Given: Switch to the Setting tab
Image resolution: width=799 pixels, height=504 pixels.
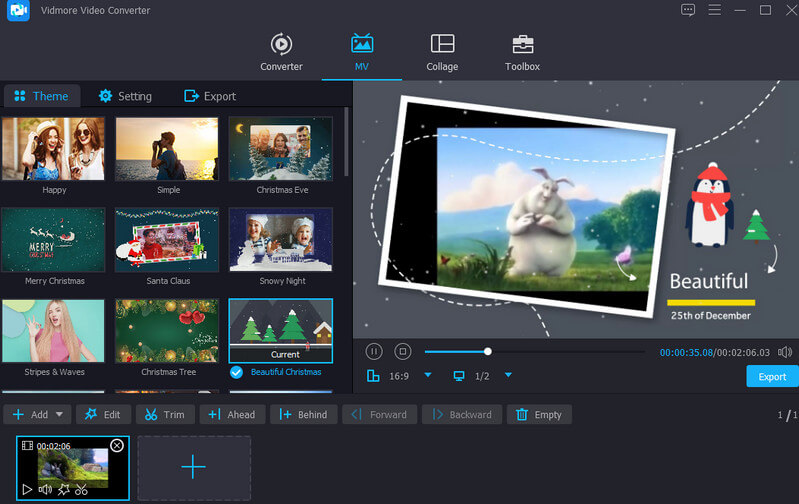Looking at the screenshot, I should tap(125, 96).
